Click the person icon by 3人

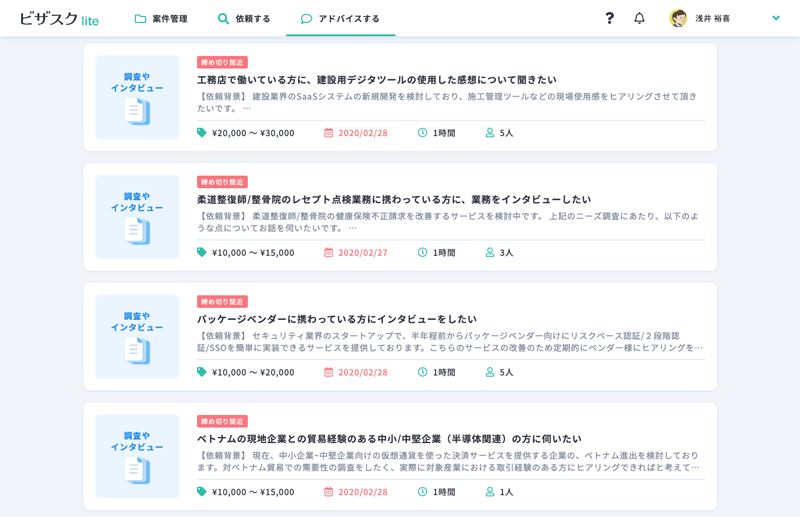(490, 252)
